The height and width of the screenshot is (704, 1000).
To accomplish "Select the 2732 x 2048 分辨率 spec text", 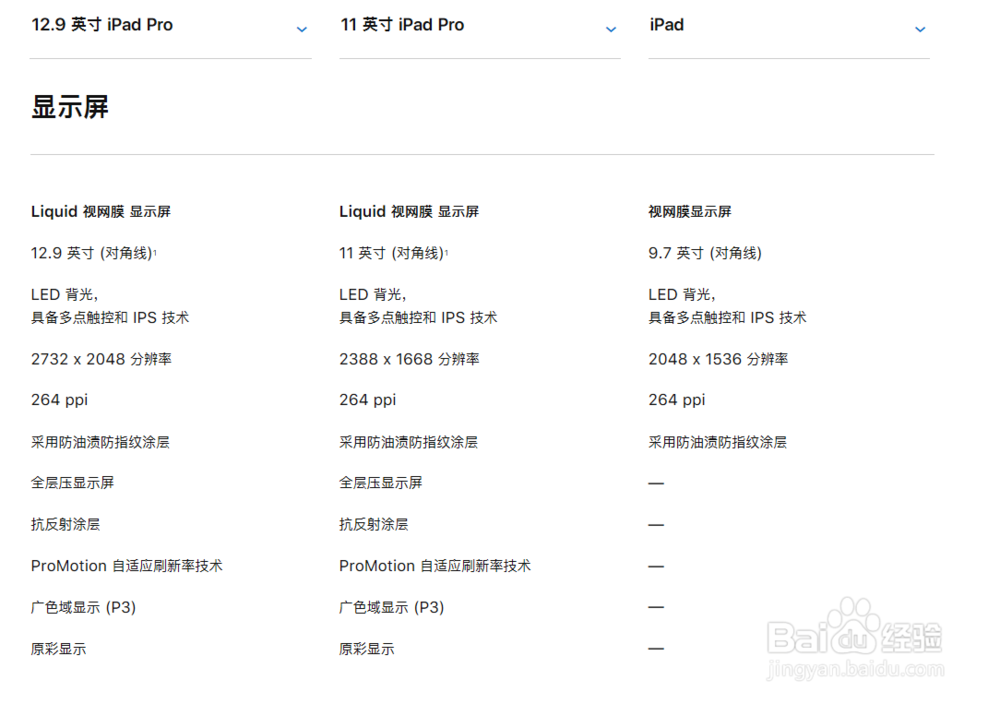I will click(x=101, y=358).
